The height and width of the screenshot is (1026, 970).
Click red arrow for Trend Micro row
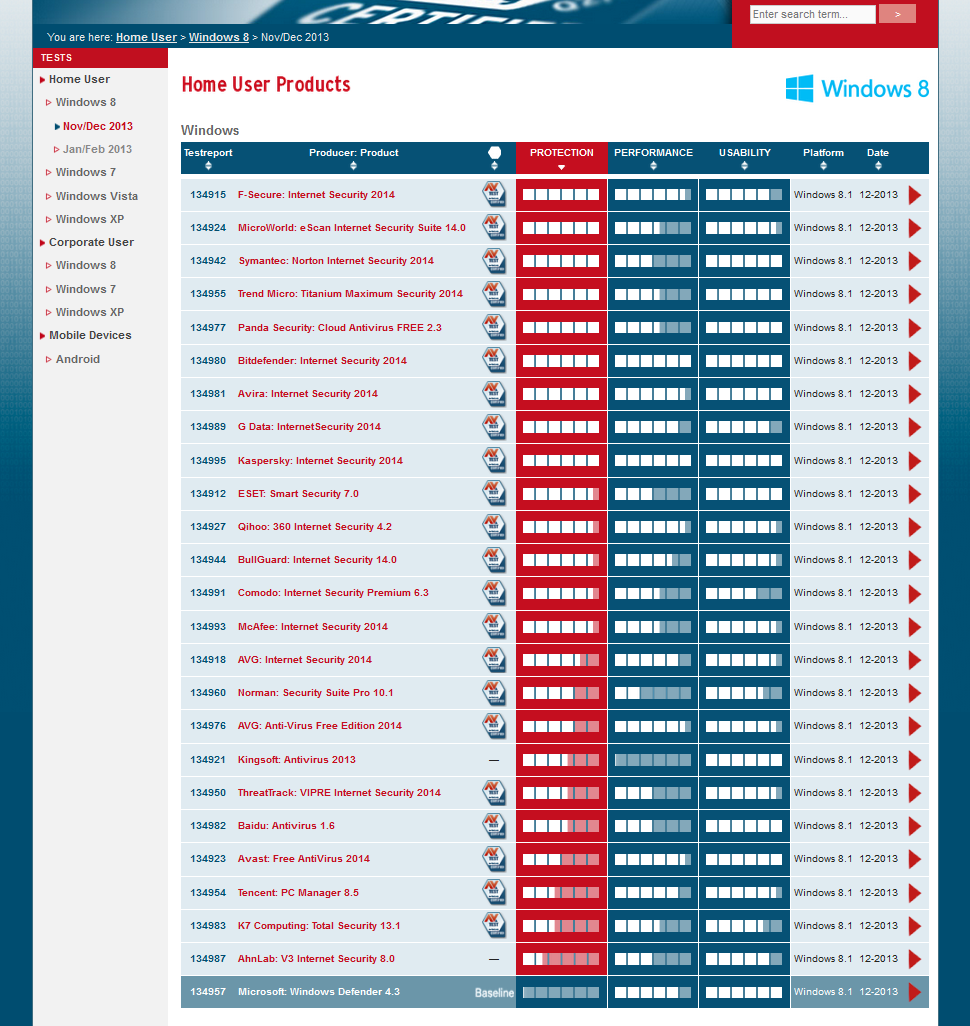(914, 294)
